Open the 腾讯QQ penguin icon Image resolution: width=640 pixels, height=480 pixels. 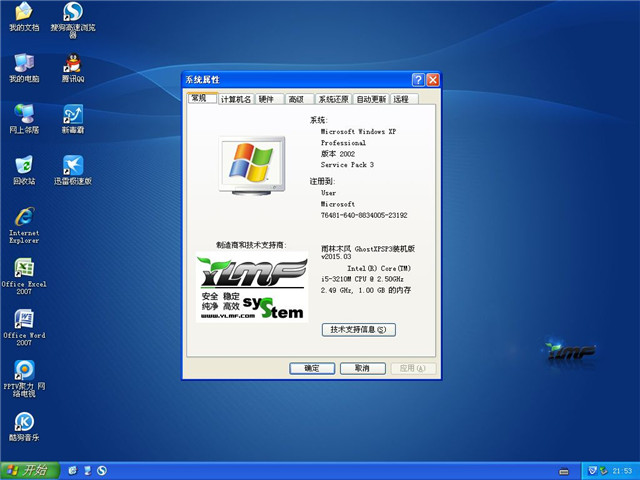[x=73, y=68]
